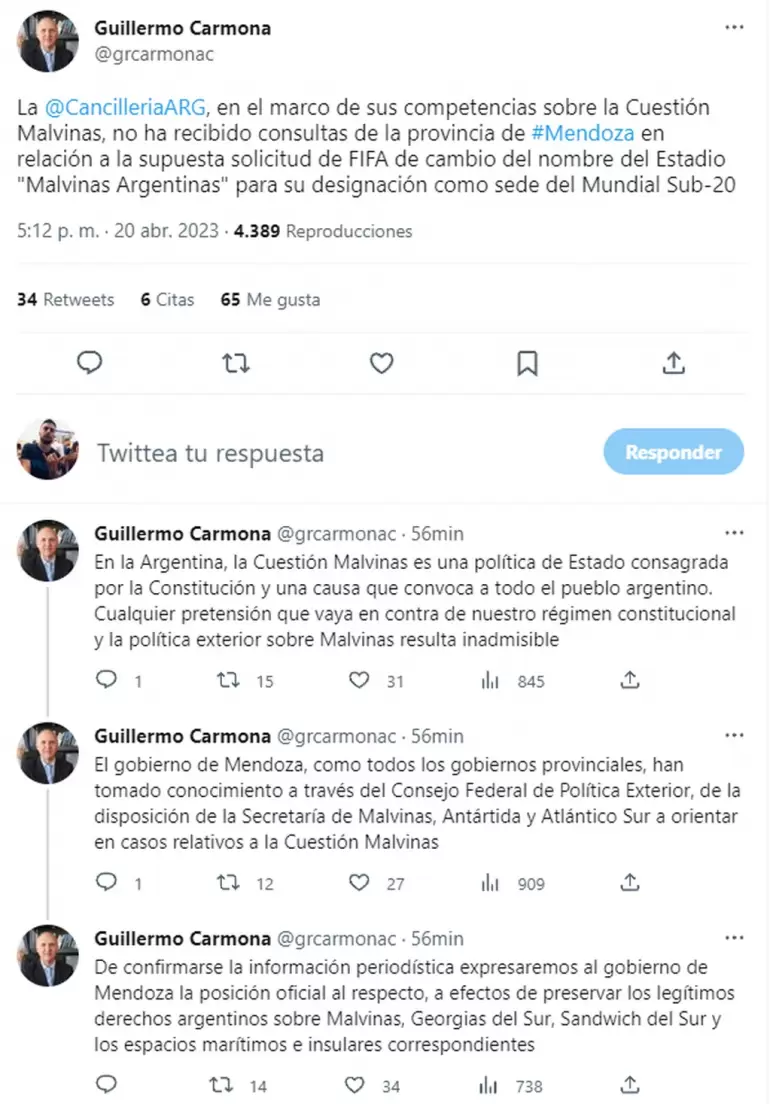This screenshot has width=770, height=1104.
Task: Like the main tweet with the heart icon
Action: pyautogui.click(x=381, y=363)
